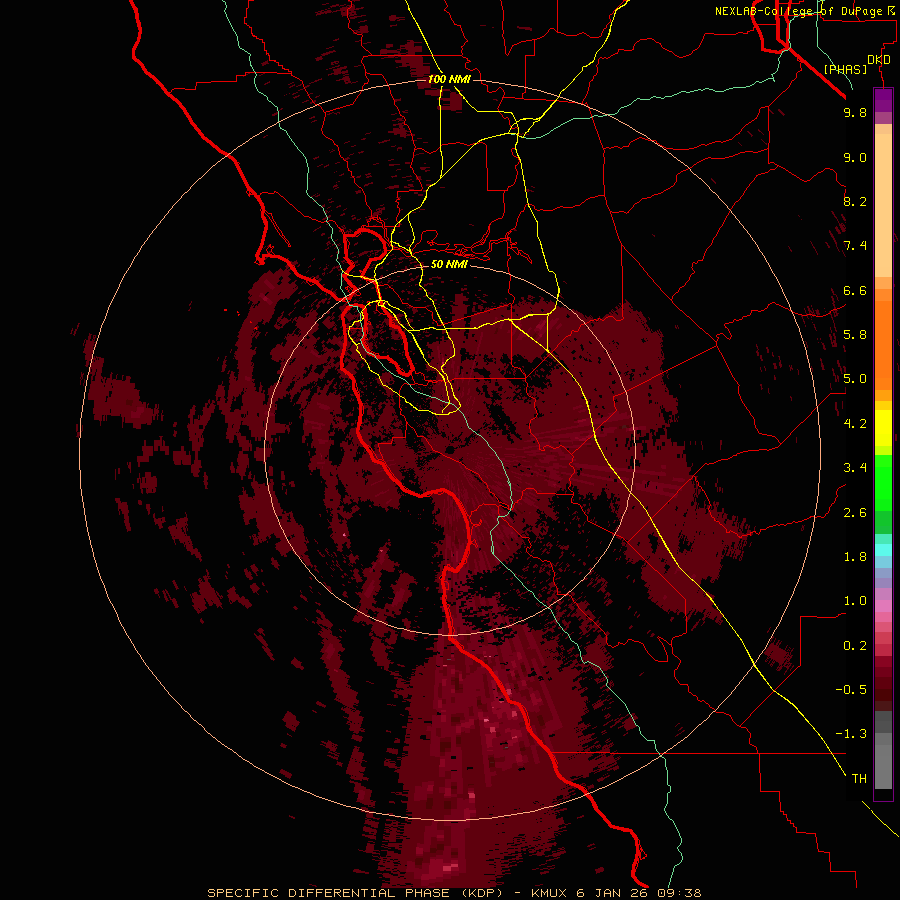
Task: Click the 6.6 value on the color scale
Action: 855,290
